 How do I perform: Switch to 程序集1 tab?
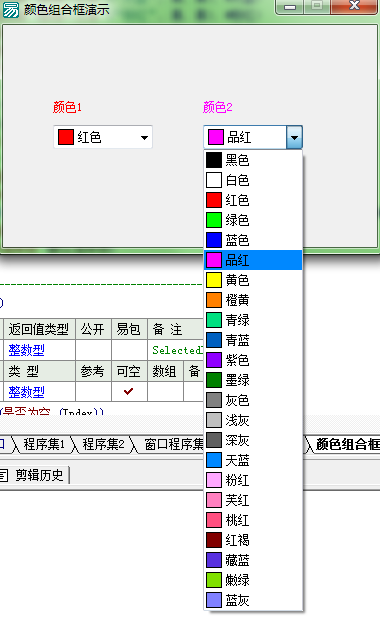tap(43, 444)
